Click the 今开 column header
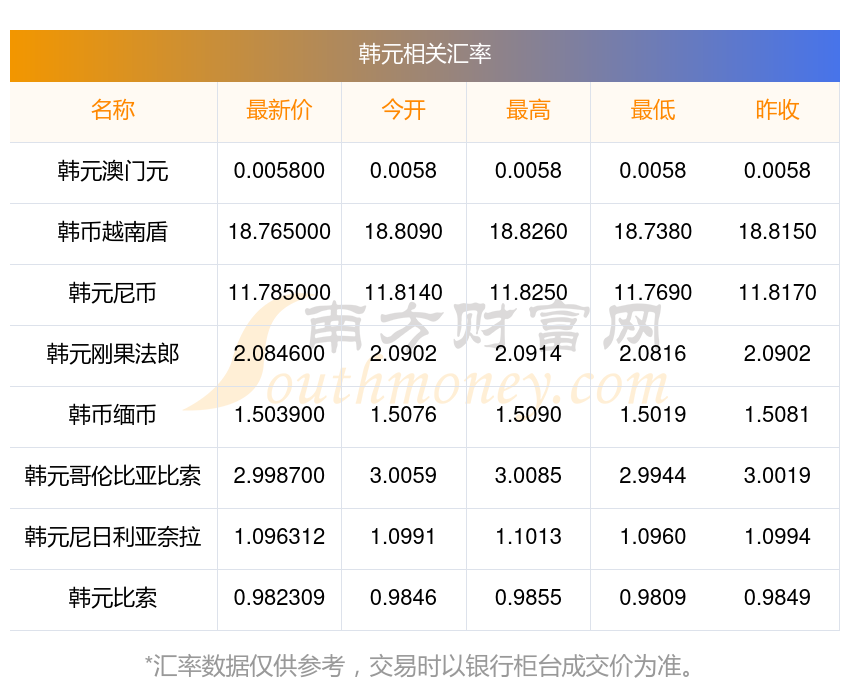This screenshot has width=850, height=698. point(403,110)
